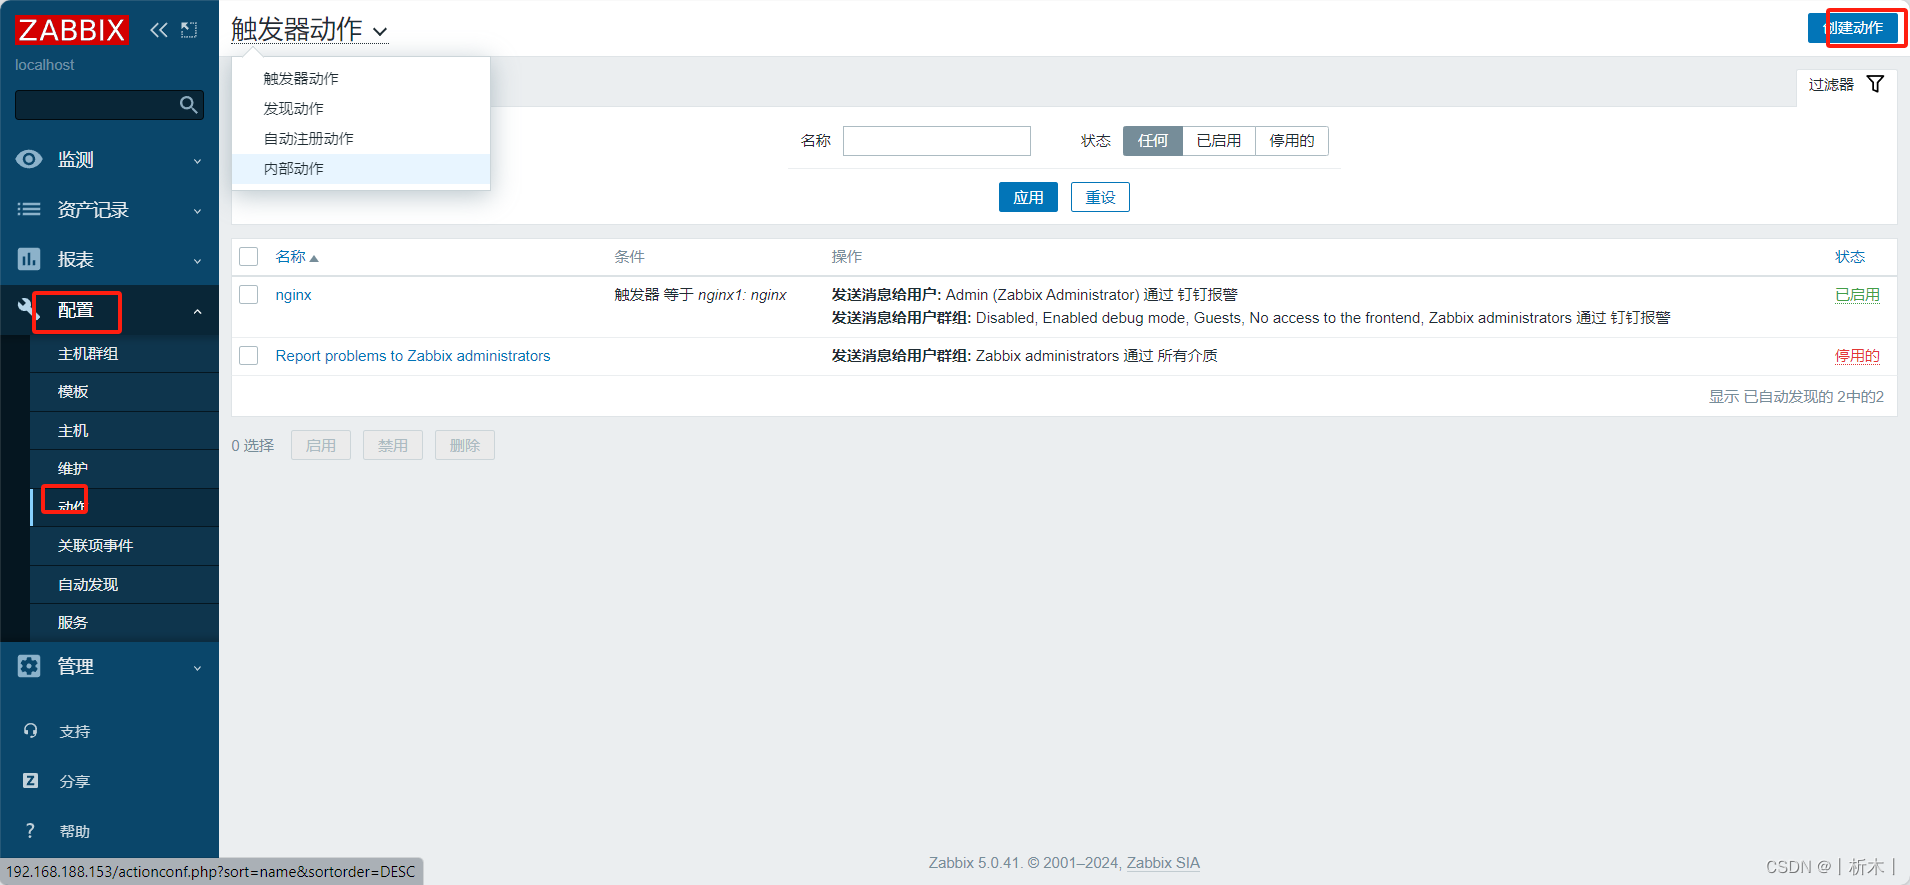1910x885 pixels.
Task: Choose 自动注册动作 from dropdown list
Action: click(x=361, y=139)
